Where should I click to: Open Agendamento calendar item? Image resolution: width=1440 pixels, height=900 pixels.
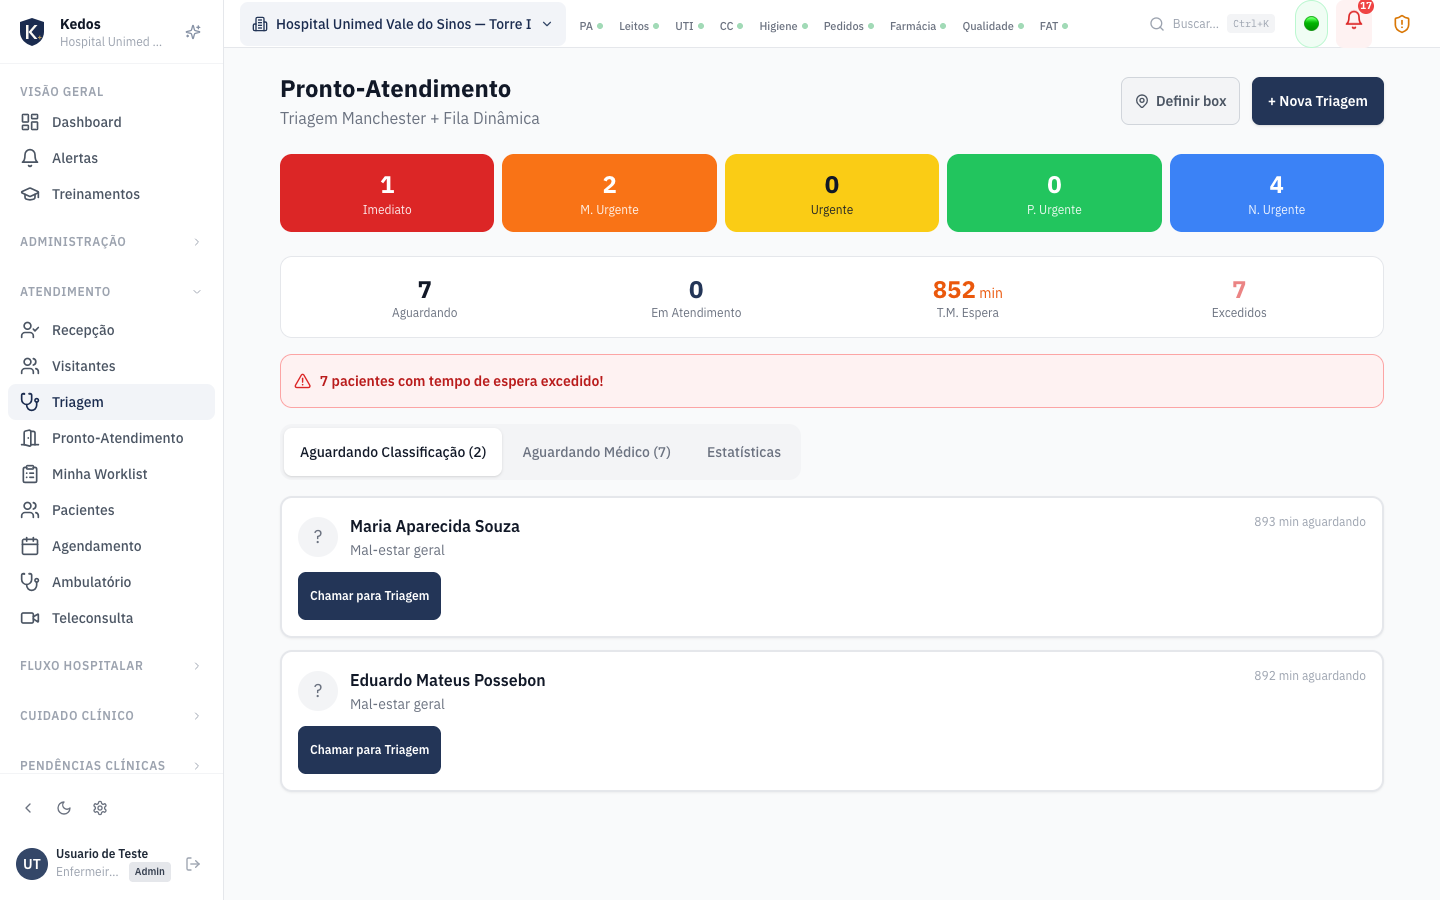click(x=111, y=546)
